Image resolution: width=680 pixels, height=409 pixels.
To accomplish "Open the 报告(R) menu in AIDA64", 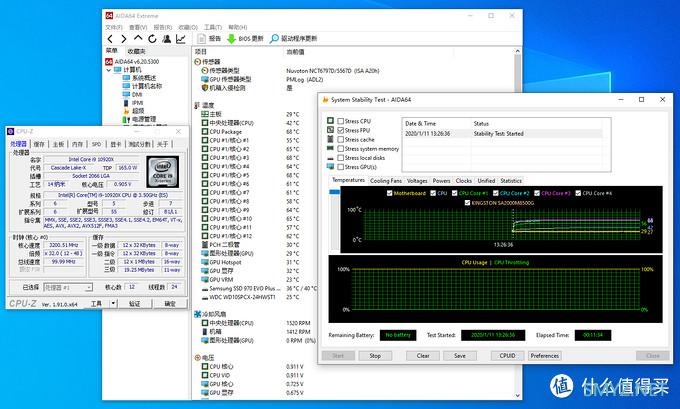I will pyautogui.click(x=163, y=27).
